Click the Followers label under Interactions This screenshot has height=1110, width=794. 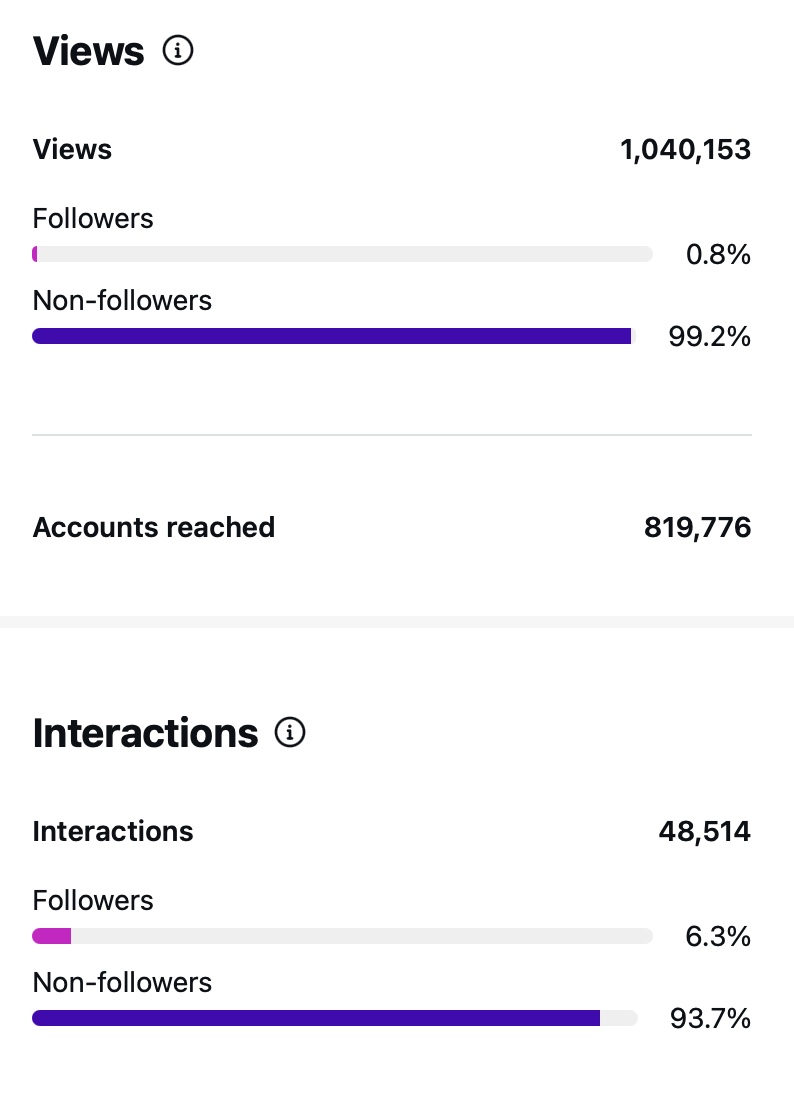(x=93, y=900)
